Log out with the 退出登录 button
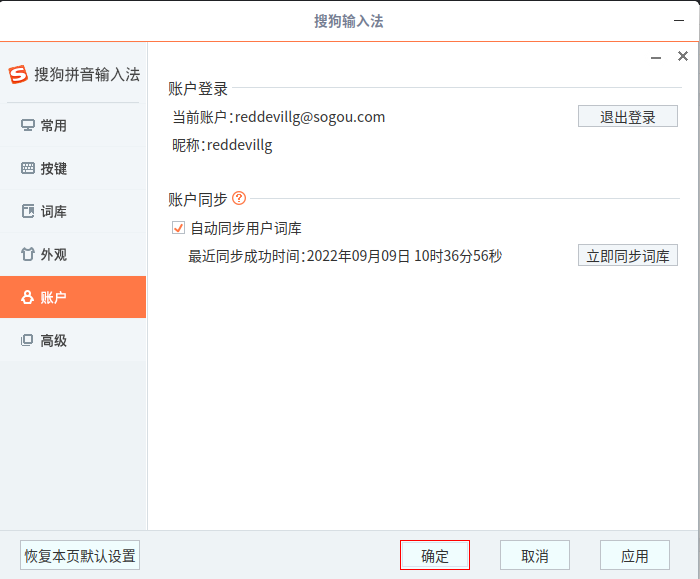 628,117
